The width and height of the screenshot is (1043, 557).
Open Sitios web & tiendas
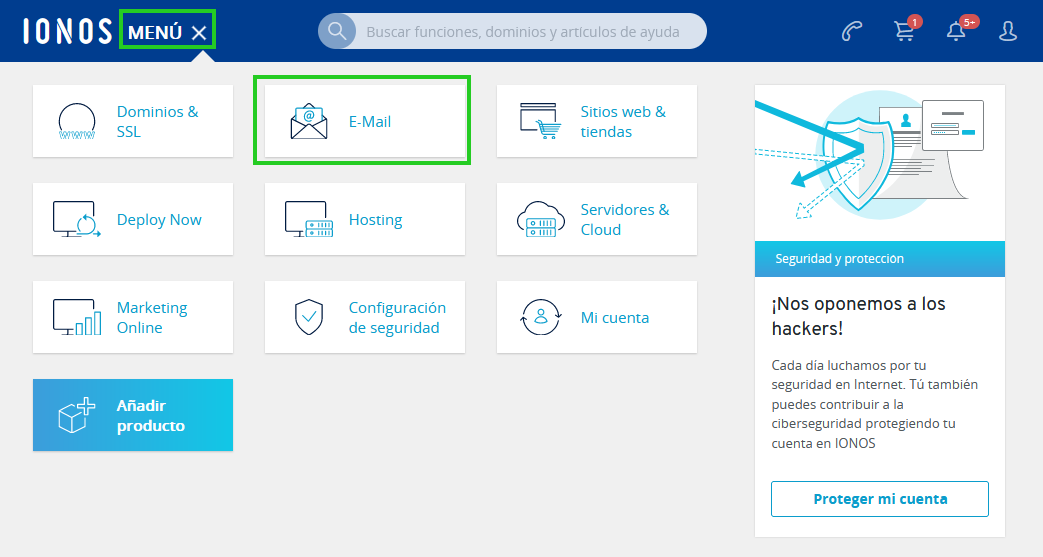[x=597, y=121]
